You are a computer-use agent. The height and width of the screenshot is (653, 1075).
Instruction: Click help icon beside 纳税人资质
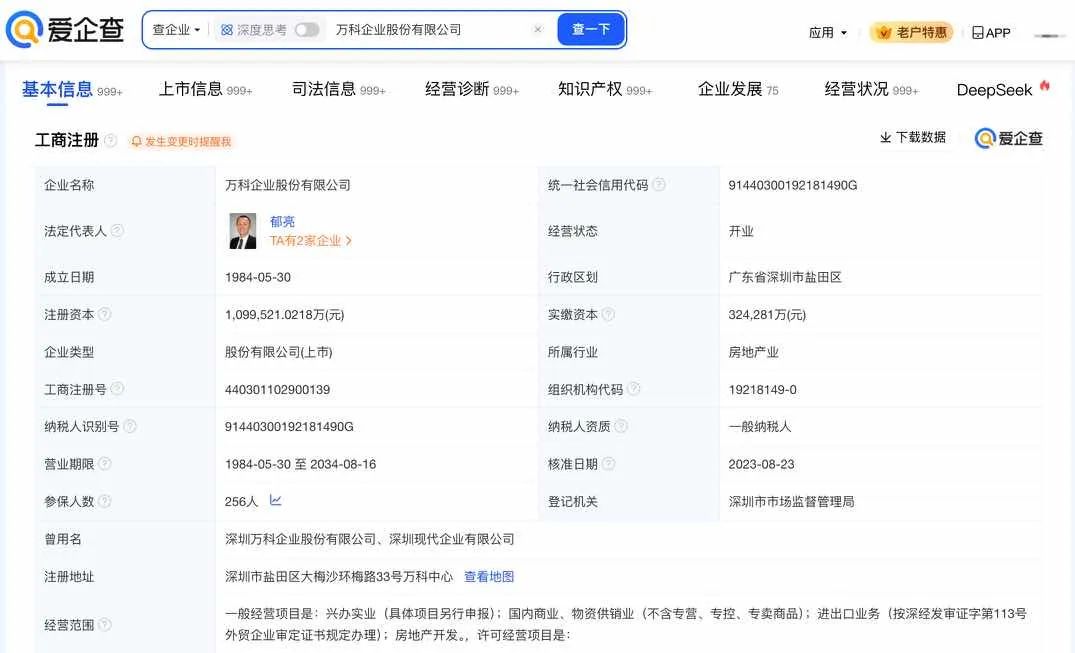tap(620, 426)
